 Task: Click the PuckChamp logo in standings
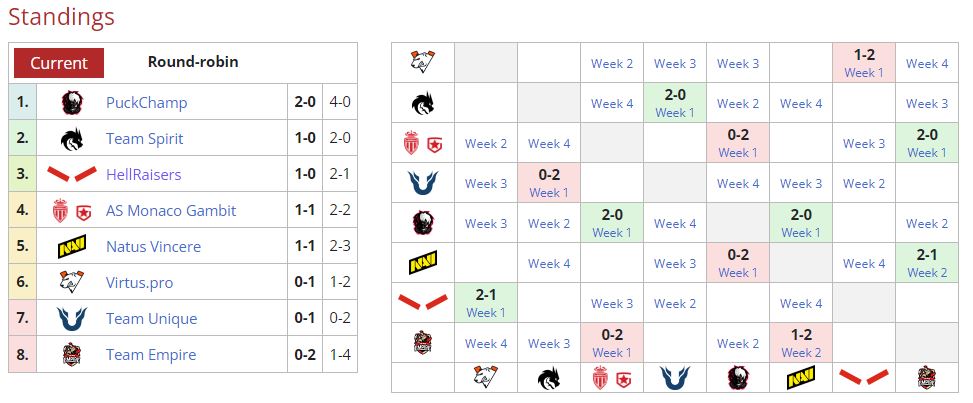click(72, 102)
